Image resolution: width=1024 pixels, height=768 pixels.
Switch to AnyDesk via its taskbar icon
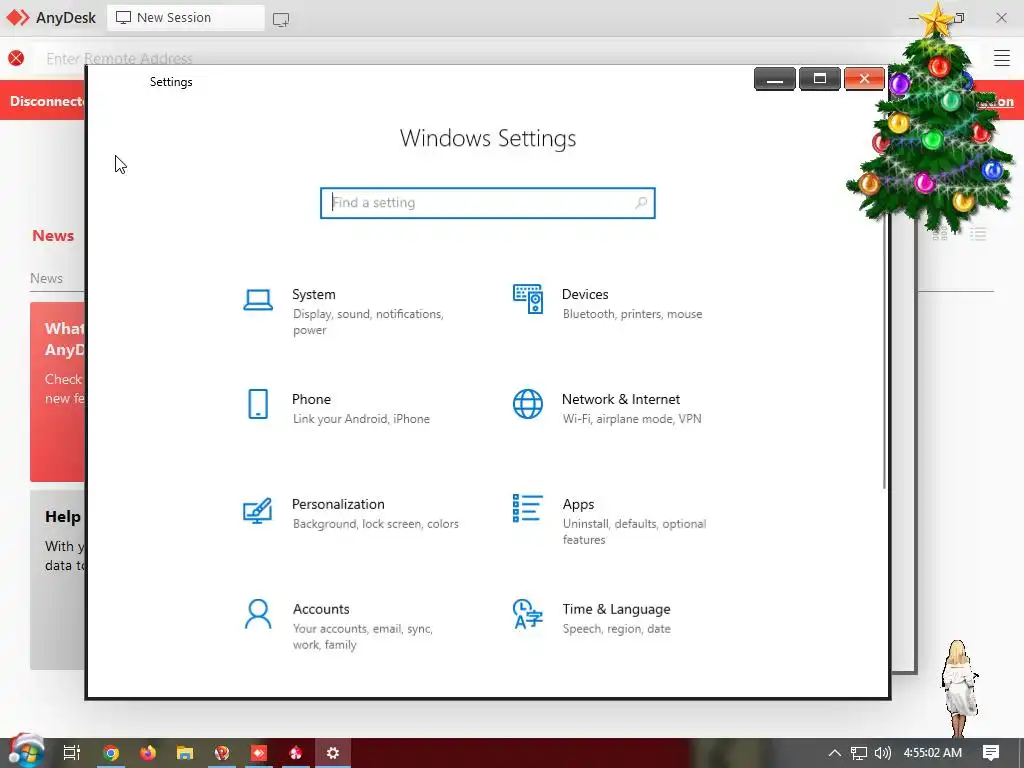click(259, 753)
